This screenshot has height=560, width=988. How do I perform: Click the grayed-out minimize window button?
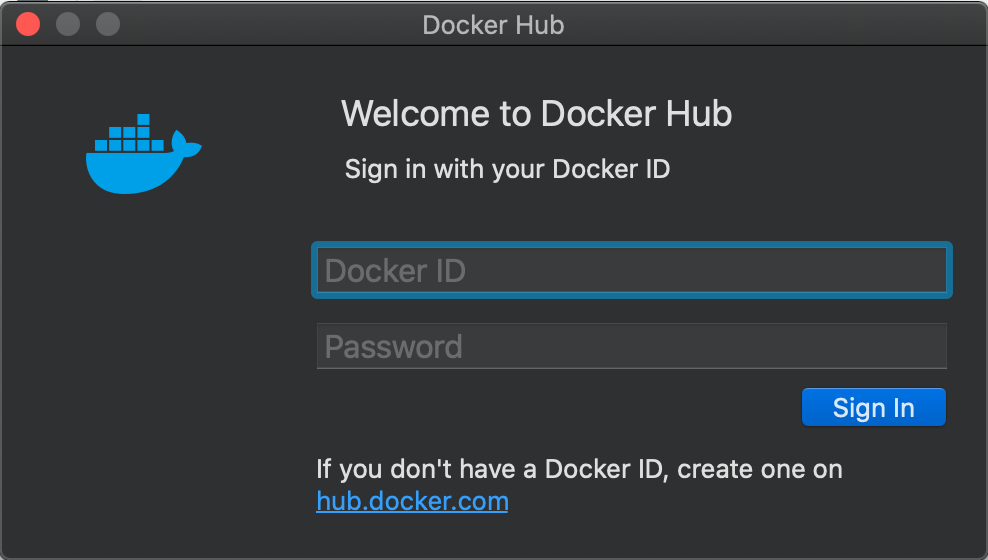[68, 24]
